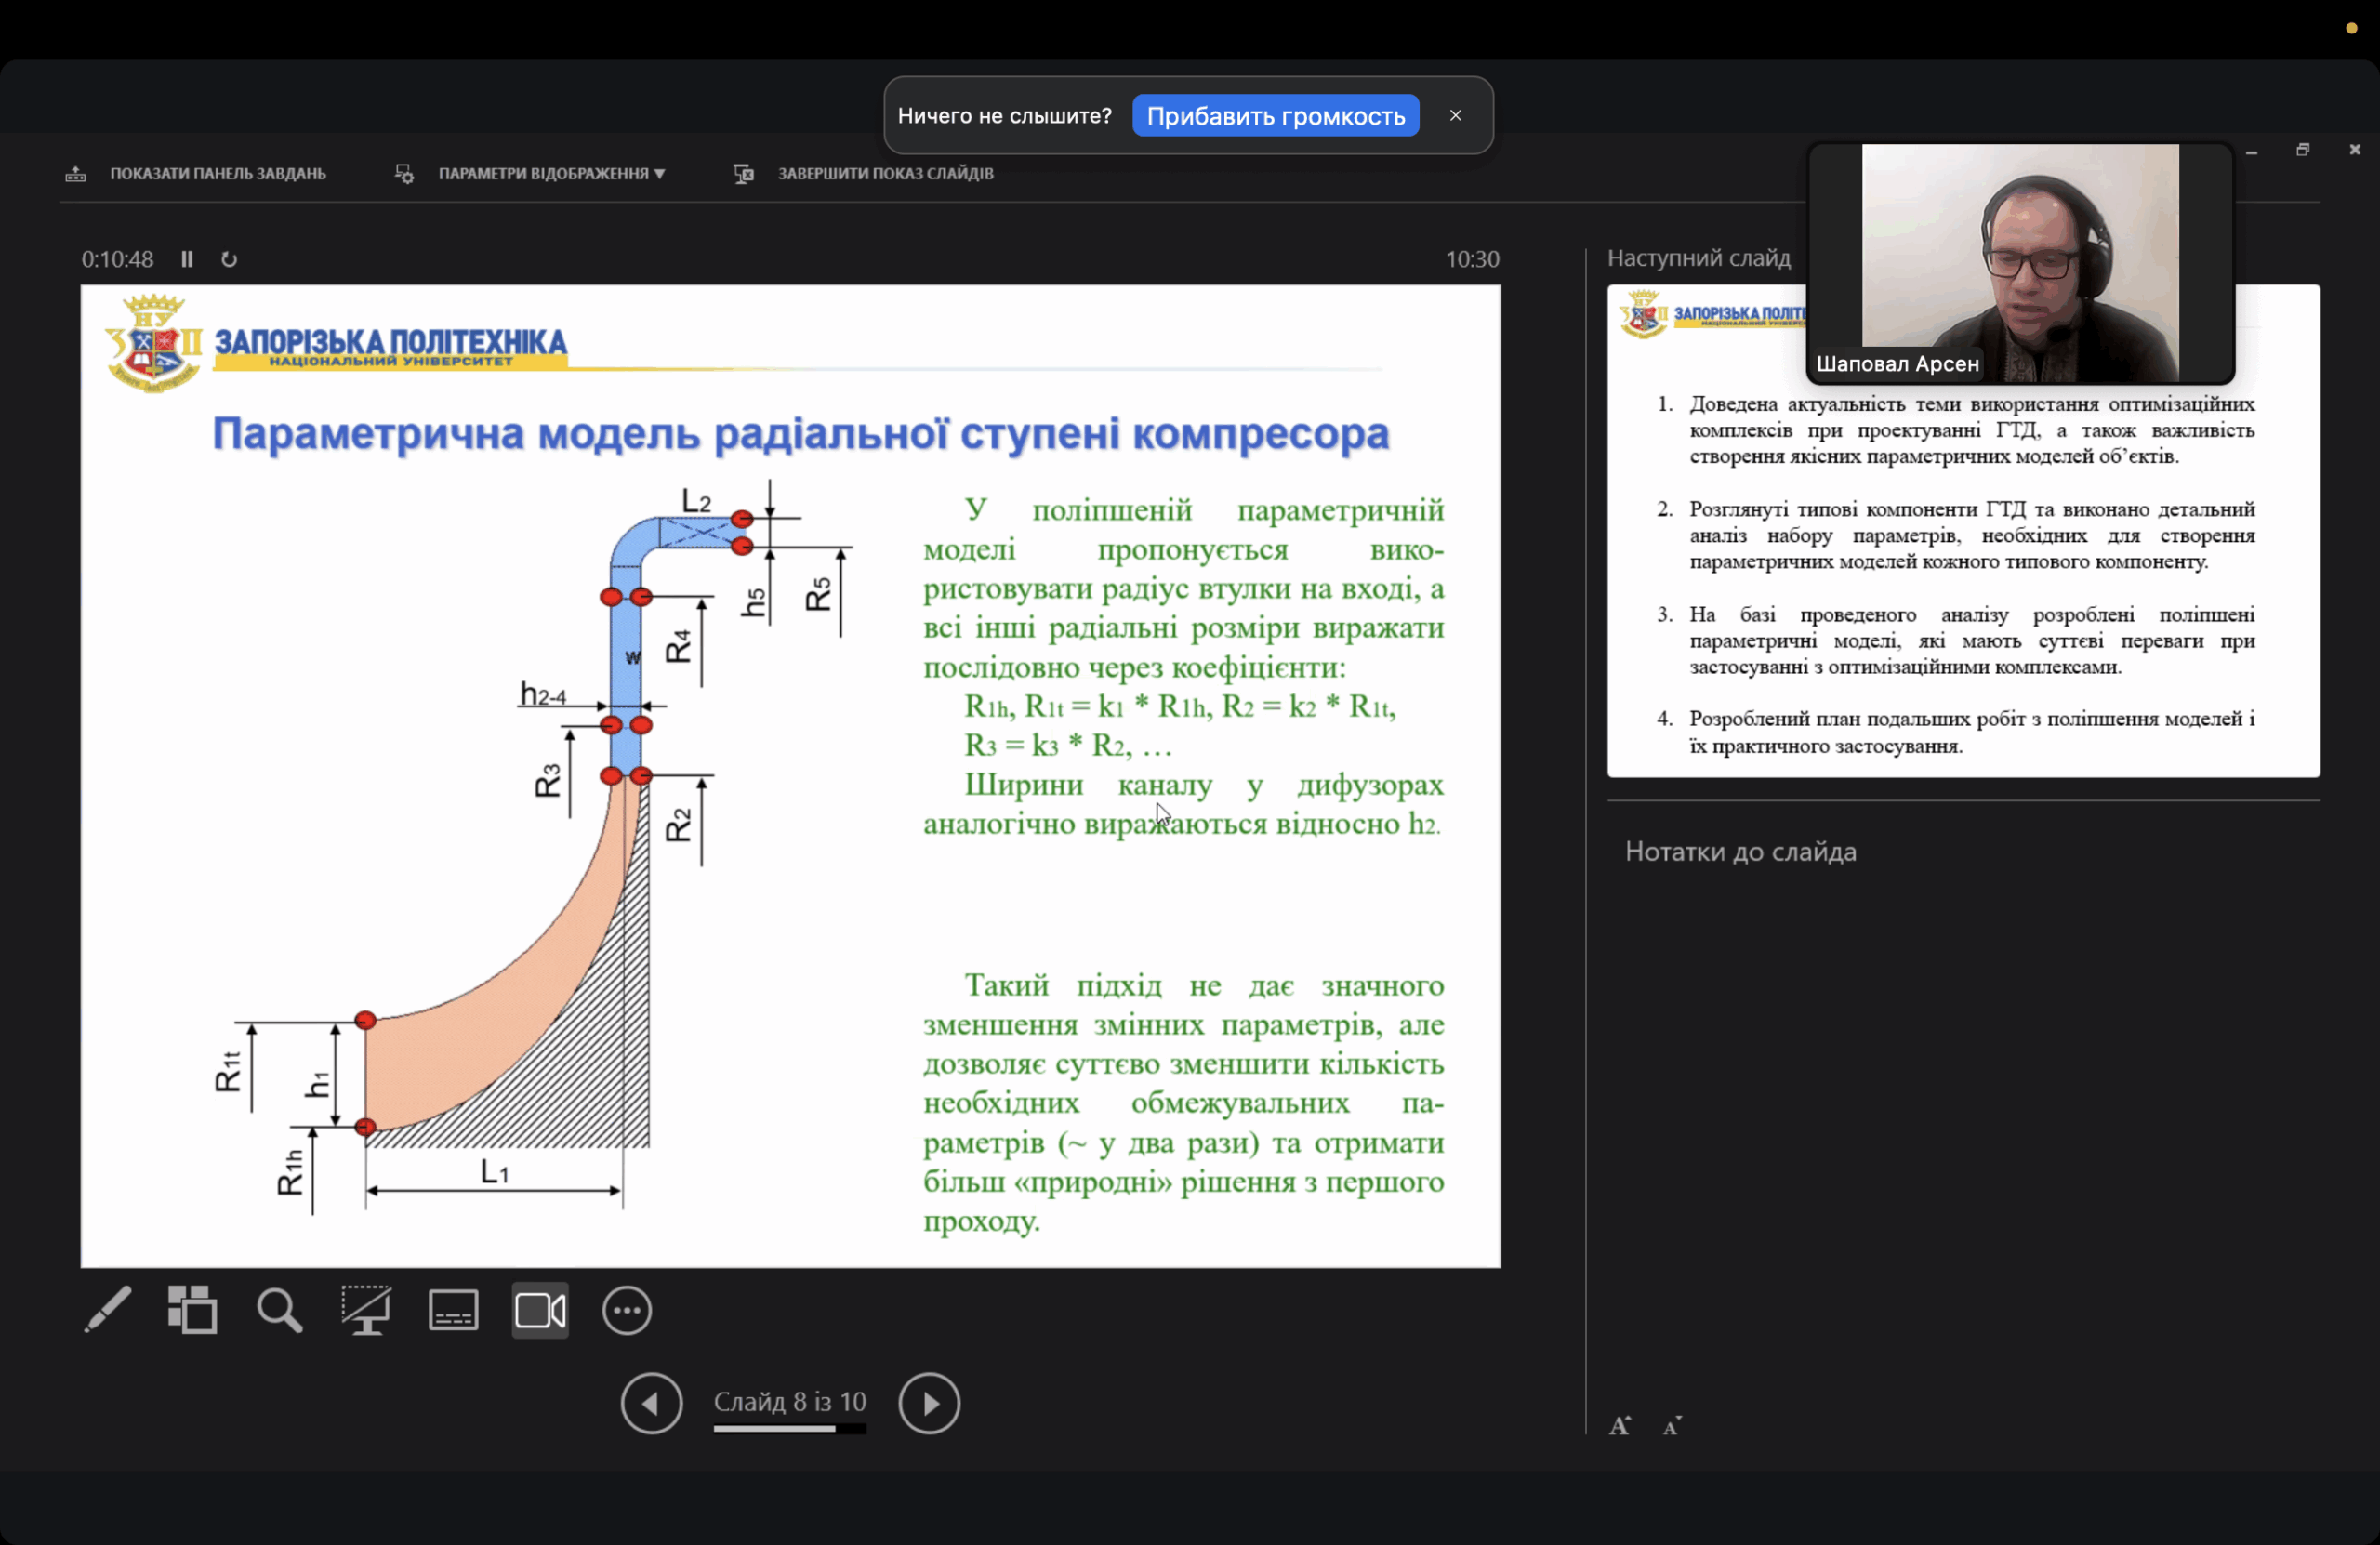This screenshot has width=2380, height=1545.
Task: Click Завершити показ слайдів
Action: pyautogui.click(x=884, y=174)
